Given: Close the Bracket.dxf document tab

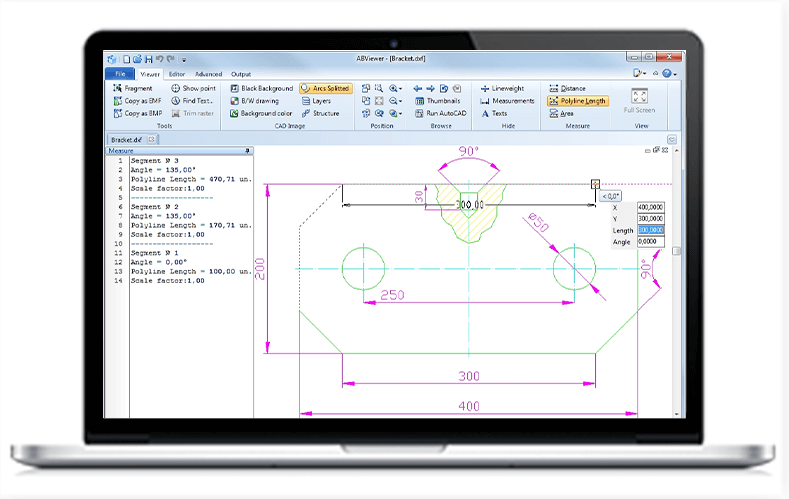Looking at the screenshot, I should pyautogui.click(x=151, y=140).
